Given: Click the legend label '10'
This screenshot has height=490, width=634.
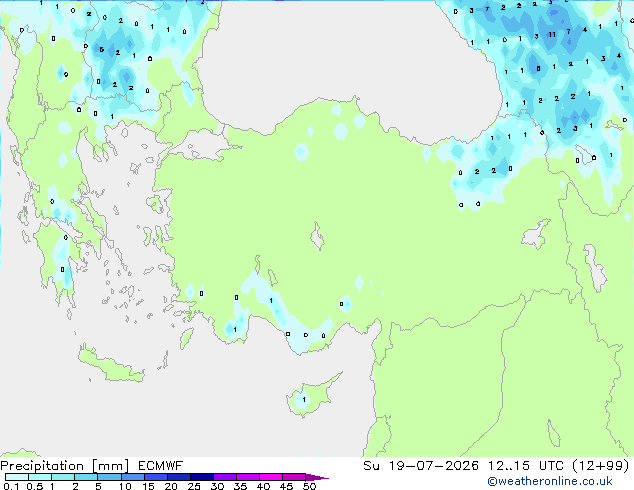Looking at the screenshot, I should pos(125,486).
